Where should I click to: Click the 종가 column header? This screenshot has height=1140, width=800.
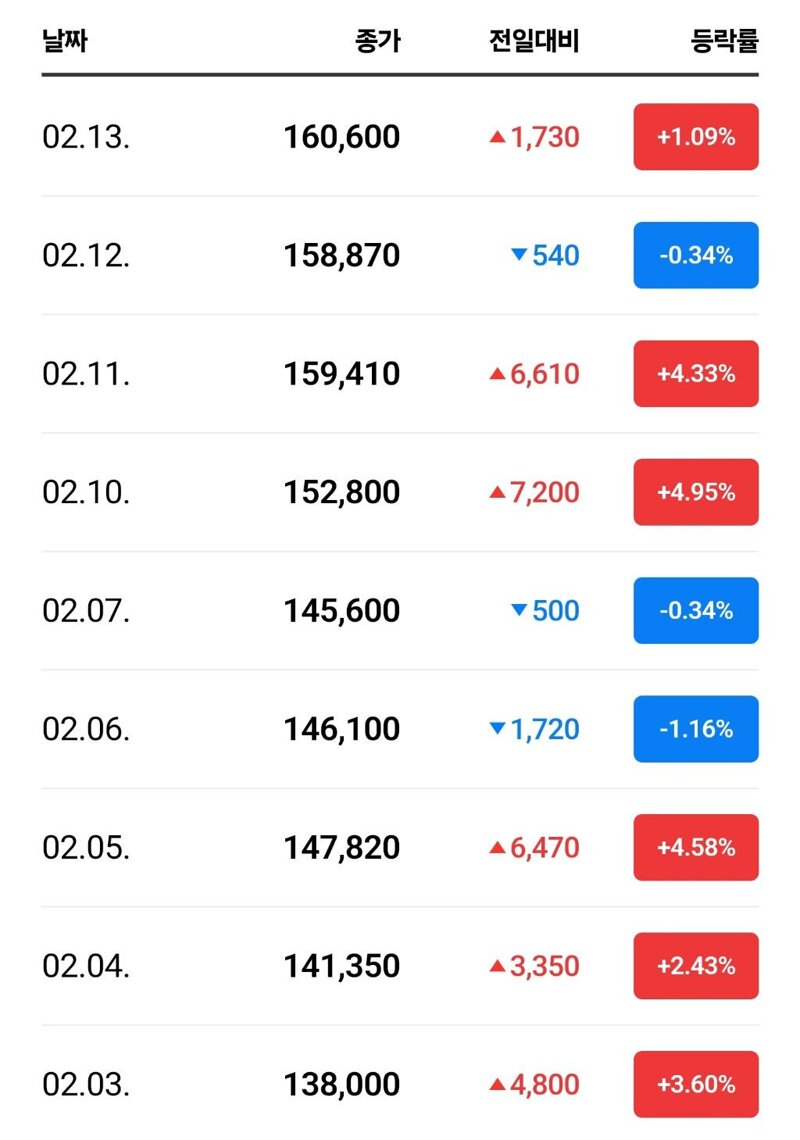[x=377, y=40]
